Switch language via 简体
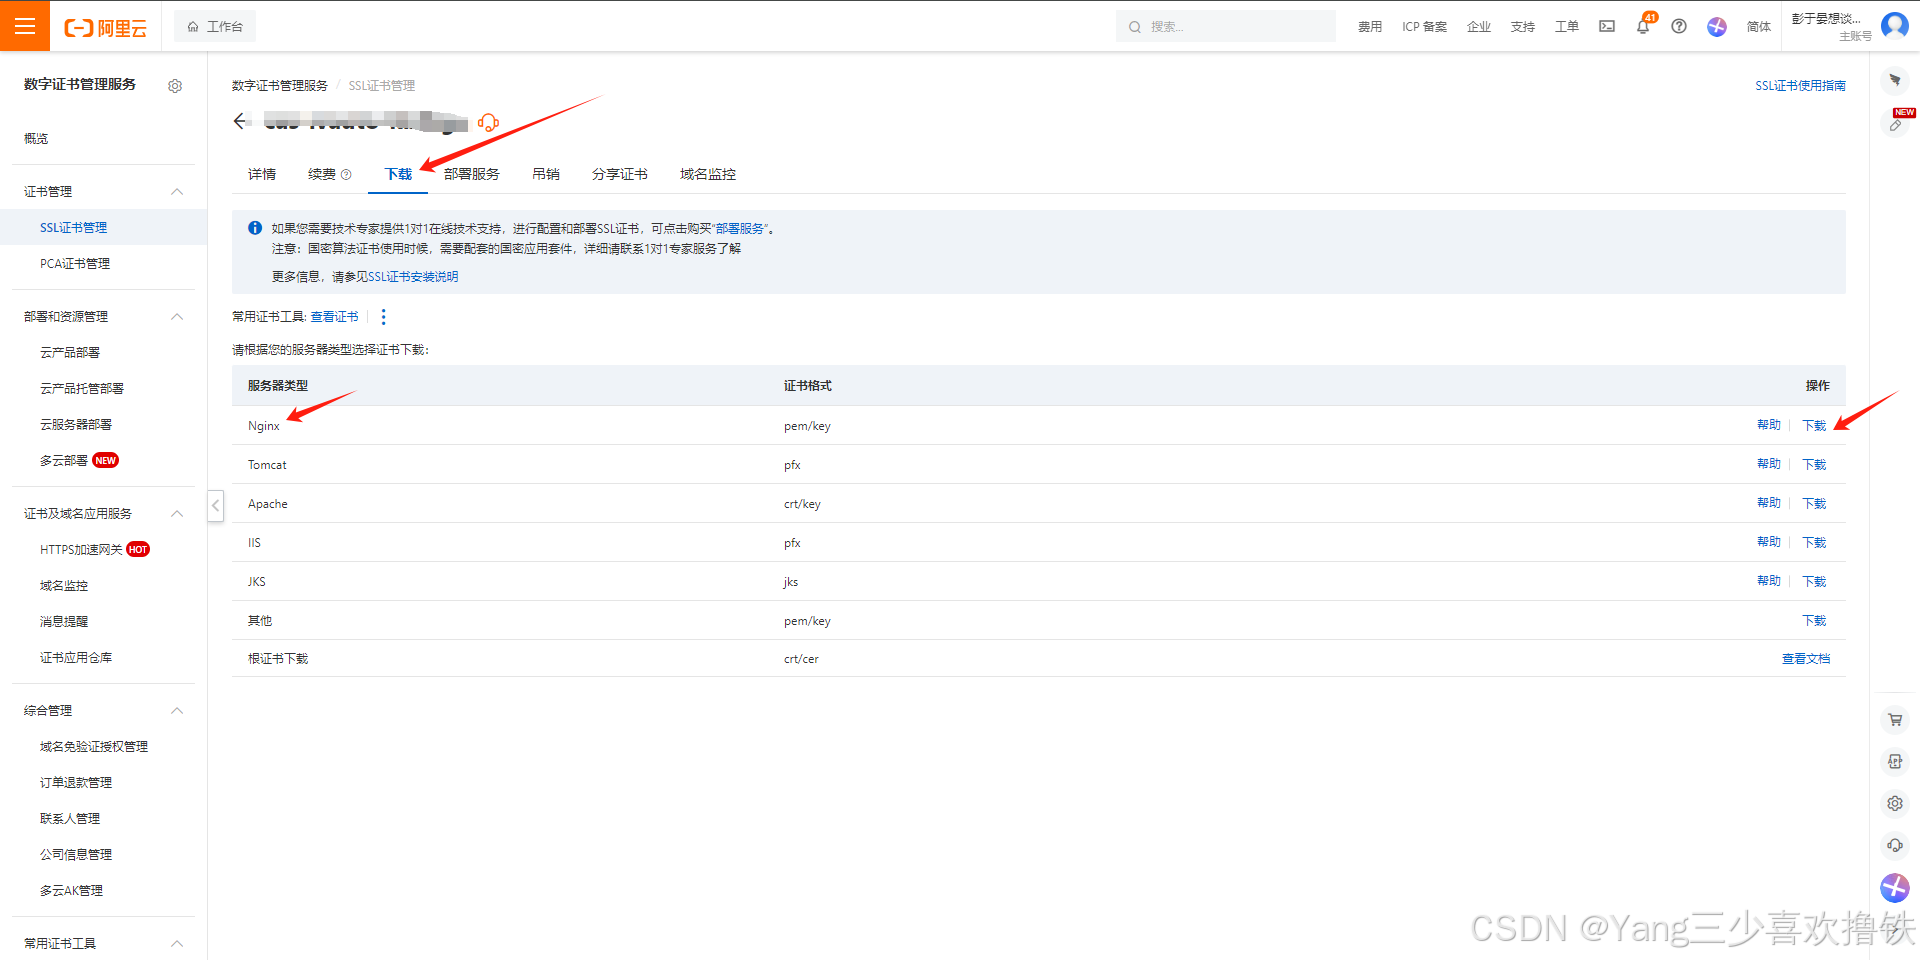The image size is (1920, 960). [x=1759, y=27]
